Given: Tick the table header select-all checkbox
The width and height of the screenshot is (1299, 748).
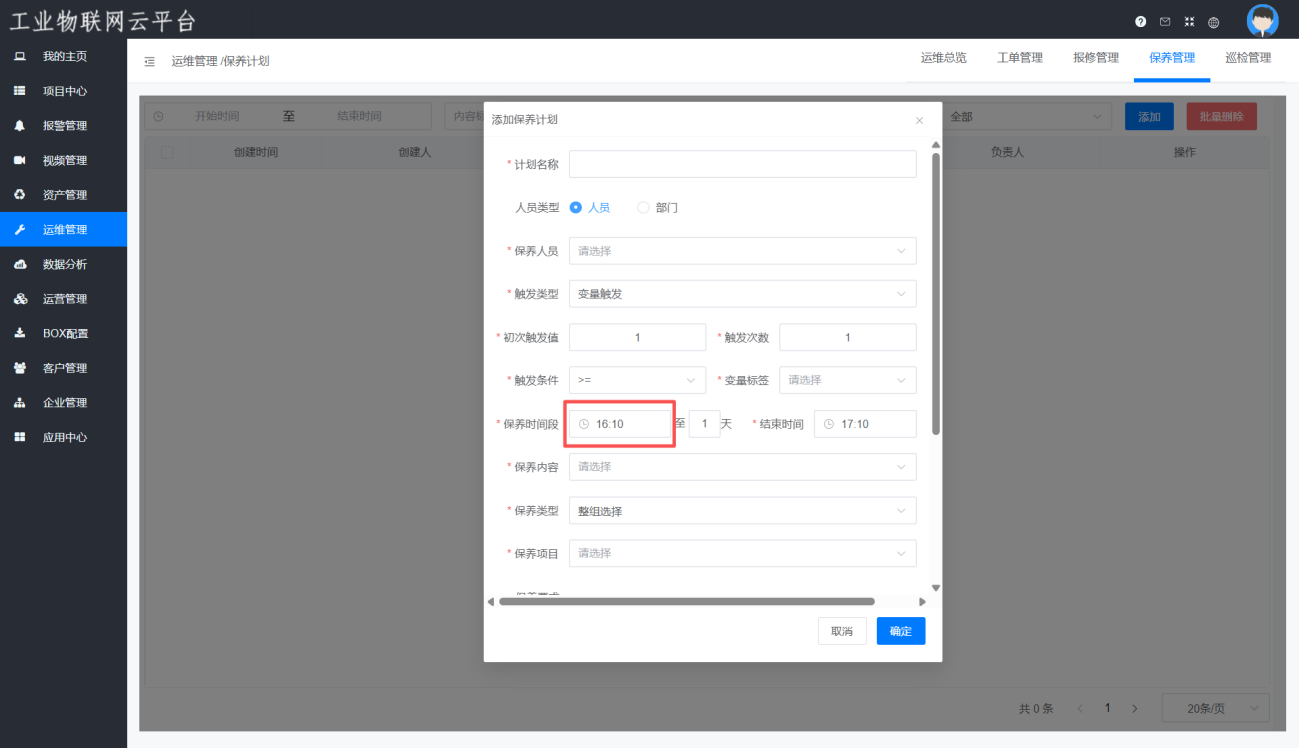Looking at the screenshot, I should [x=167, y=152].
